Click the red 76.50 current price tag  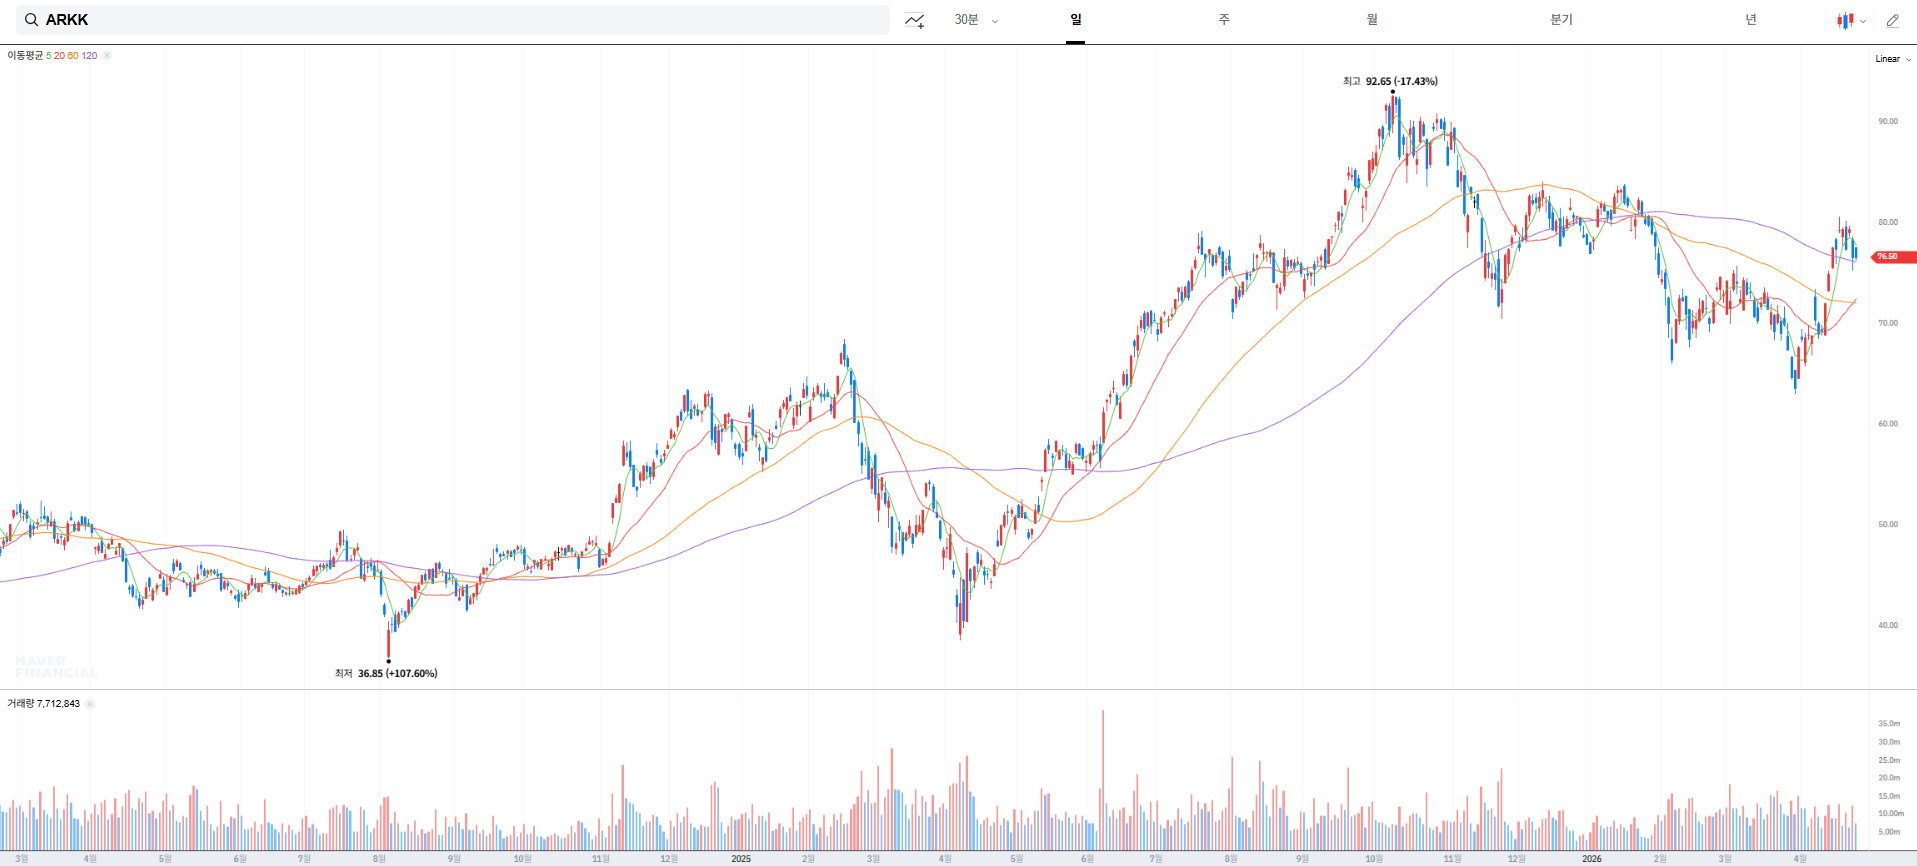pyautogui.click(x=1893, y=257)
